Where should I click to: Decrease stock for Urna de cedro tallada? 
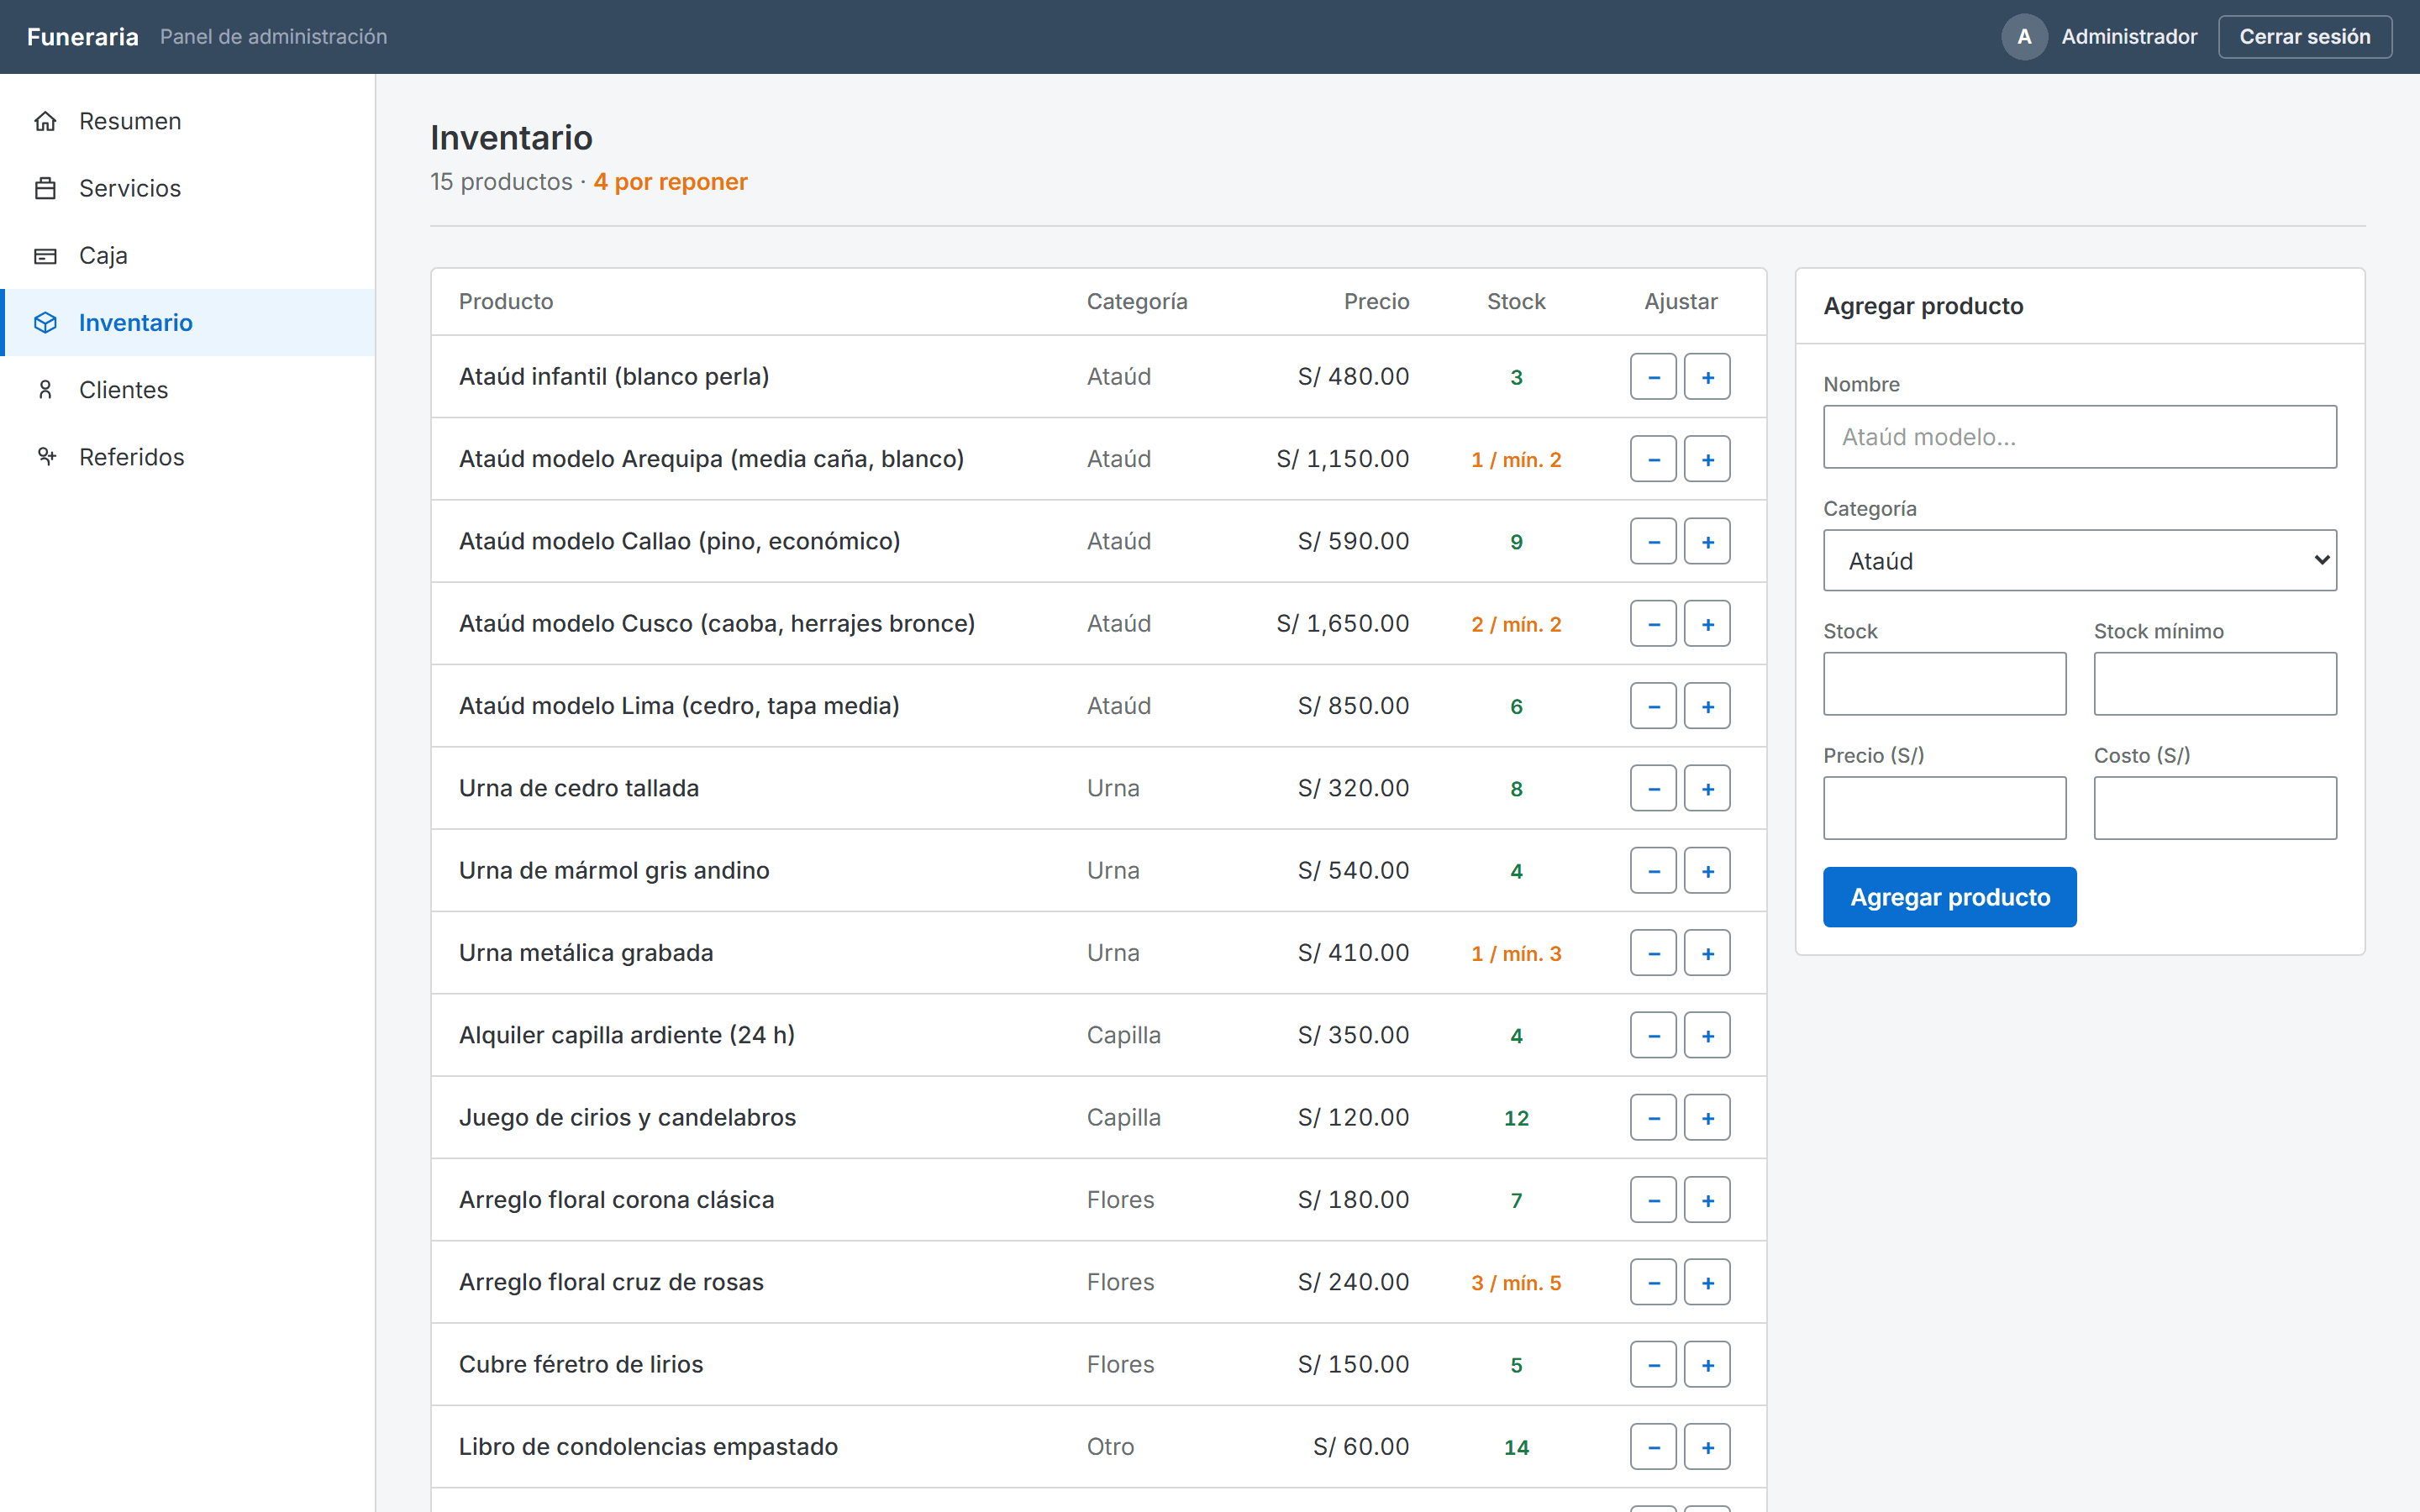1653,788
